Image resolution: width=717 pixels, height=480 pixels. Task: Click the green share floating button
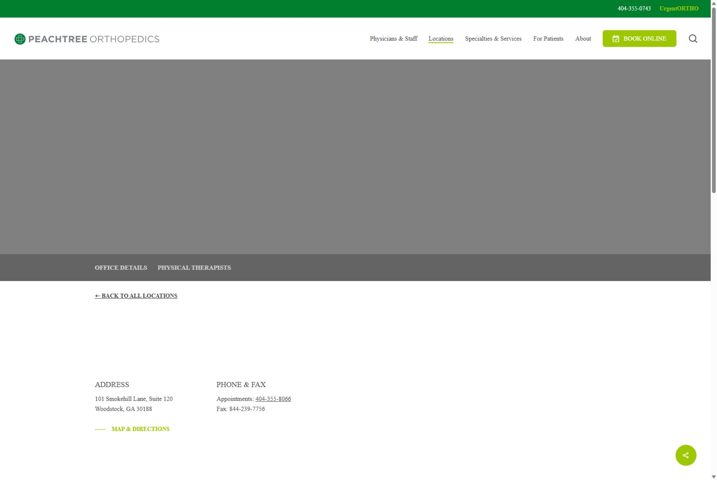(x=685, y=455)
